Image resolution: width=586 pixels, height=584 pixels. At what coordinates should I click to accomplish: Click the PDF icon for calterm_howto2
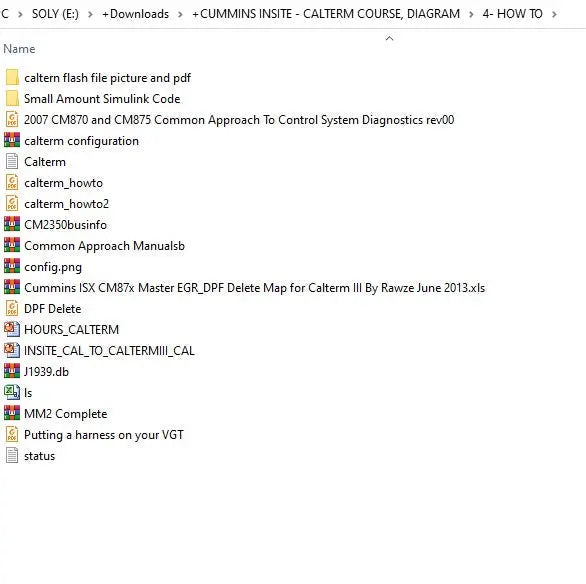pos(12,204)
